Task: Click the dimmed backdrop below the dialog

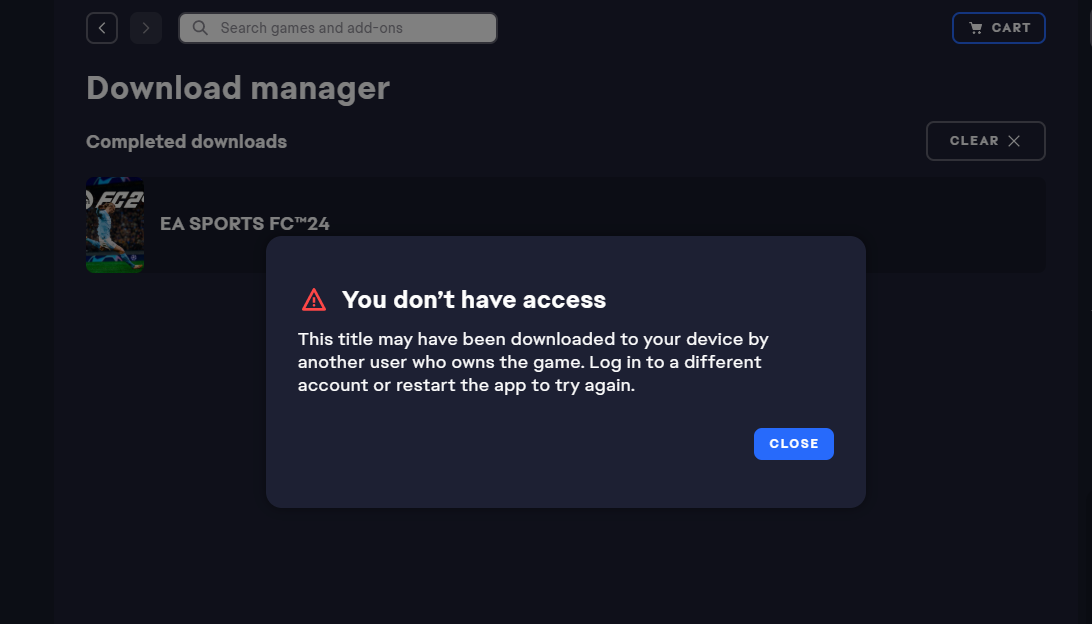Action: pyautogui.click(x=566, y=564)
